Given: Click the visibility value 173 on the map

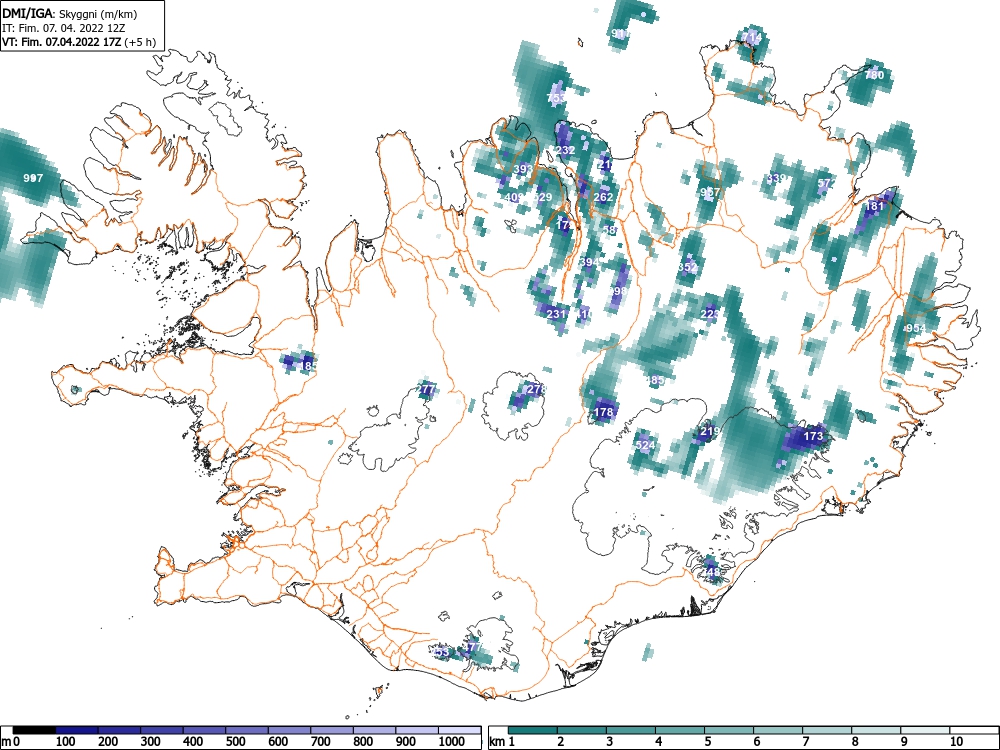Looking at the screenshot, I should 813,436.
